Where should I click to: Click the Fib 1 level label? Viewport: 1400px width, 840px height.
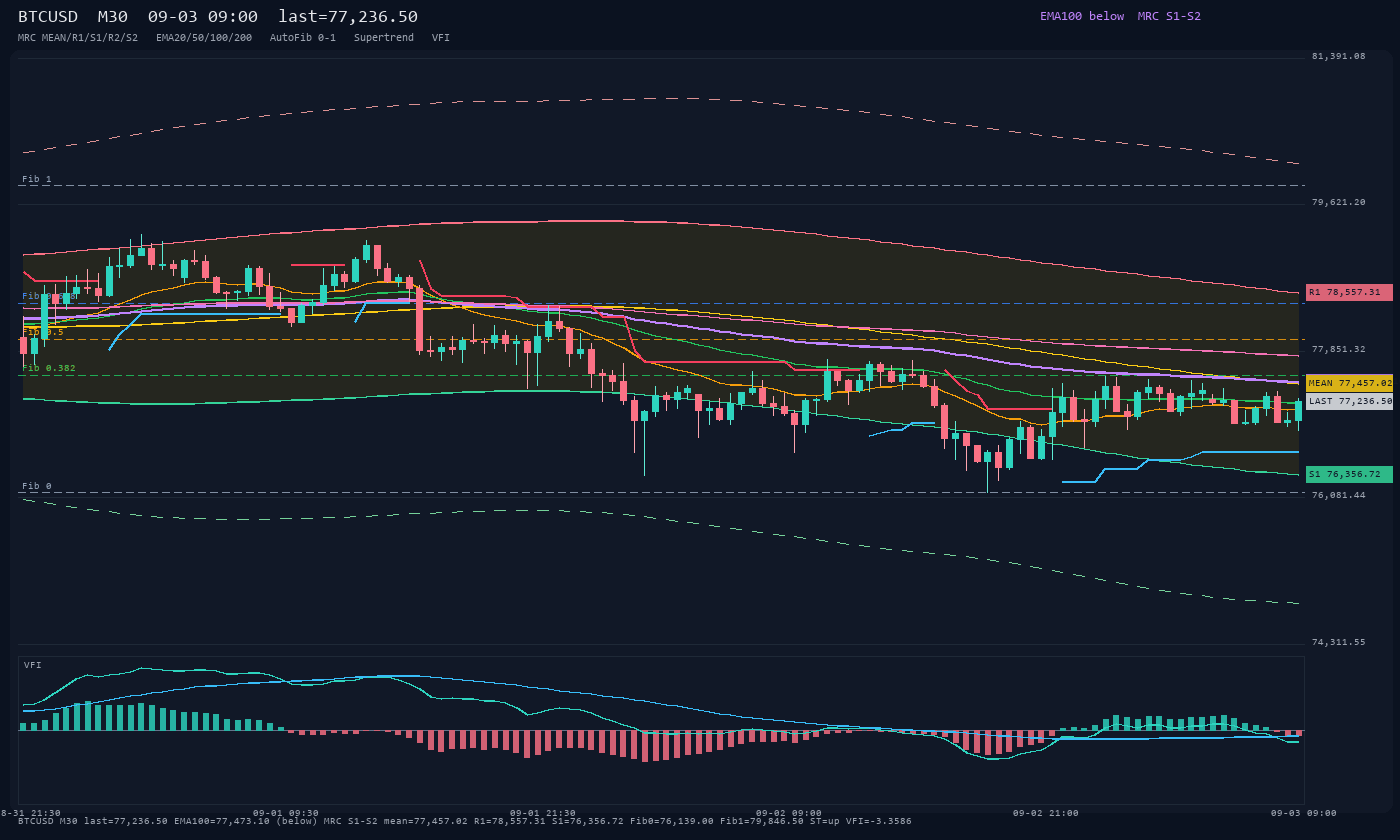(37, 179)
